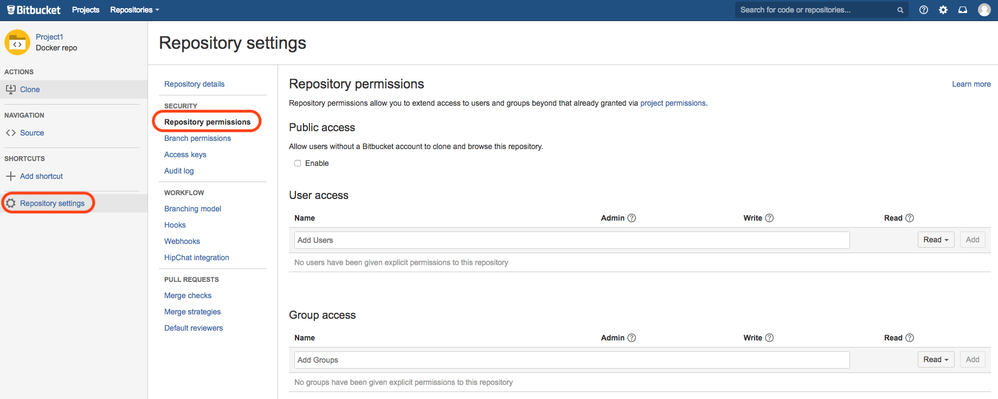Click the Project1 repository avatar
The height and width of the screenshot is (399, 998).
[x=17, y=42]
